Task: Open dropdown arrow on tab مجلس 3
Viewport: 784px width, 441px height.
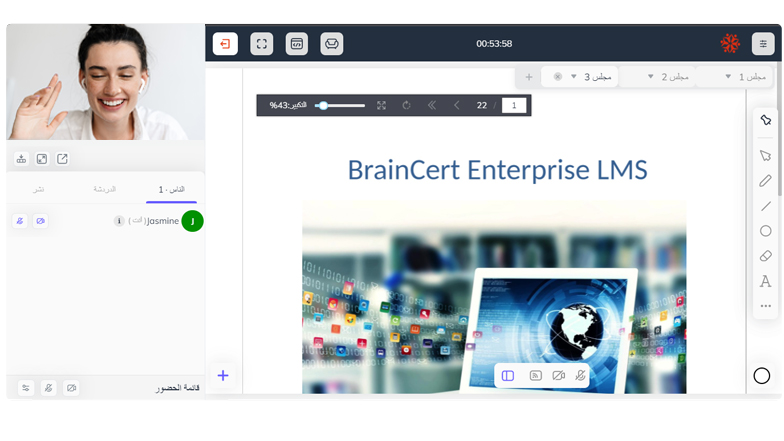Action: pos(574,76)
